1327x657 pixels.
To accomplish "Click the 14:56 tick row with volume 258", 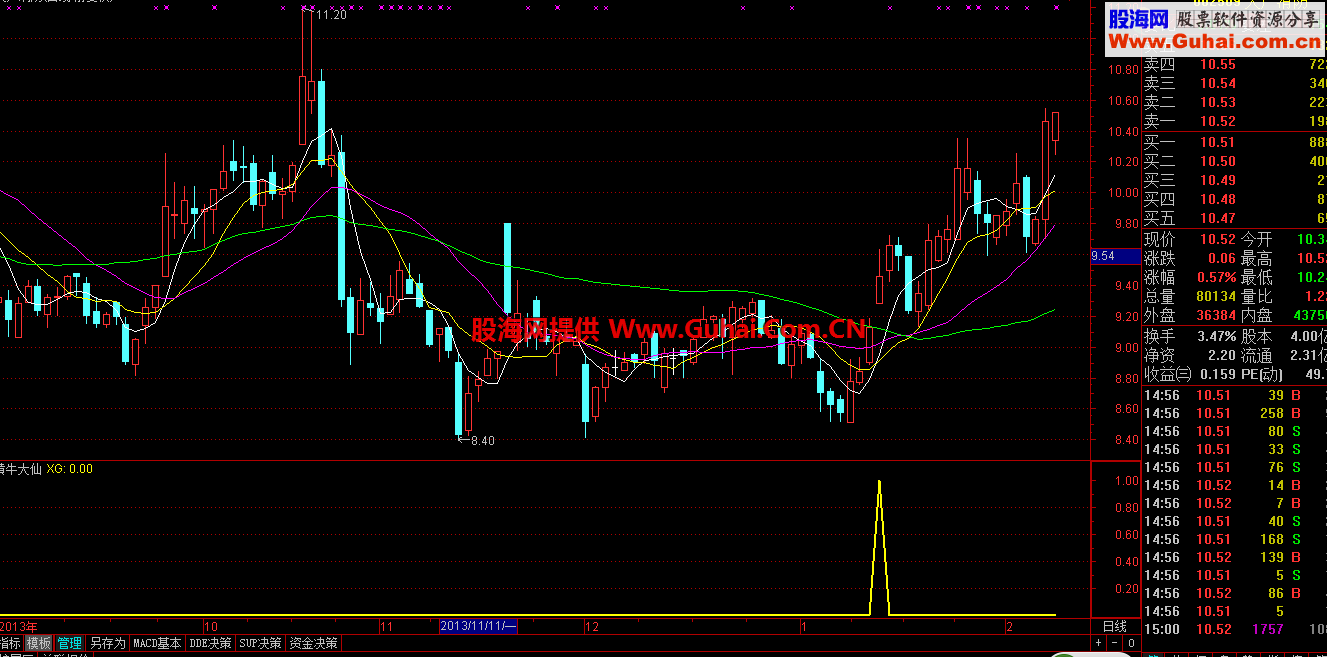I will [1235, 413].
